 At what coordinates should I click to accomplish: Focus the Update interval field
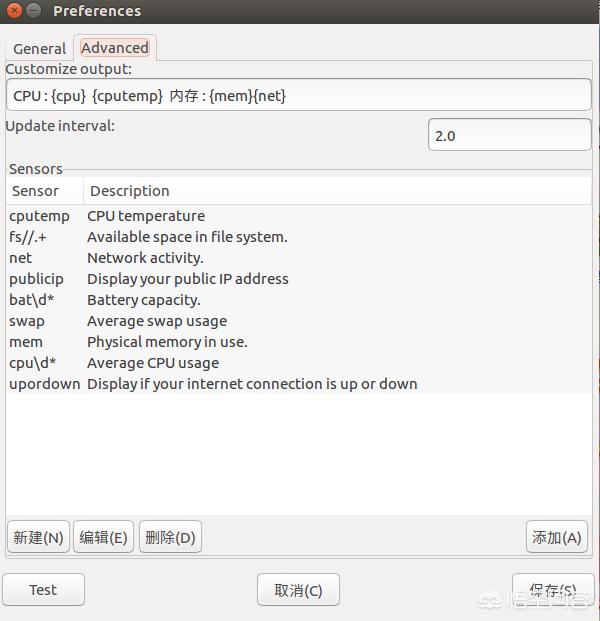(509, 135)
